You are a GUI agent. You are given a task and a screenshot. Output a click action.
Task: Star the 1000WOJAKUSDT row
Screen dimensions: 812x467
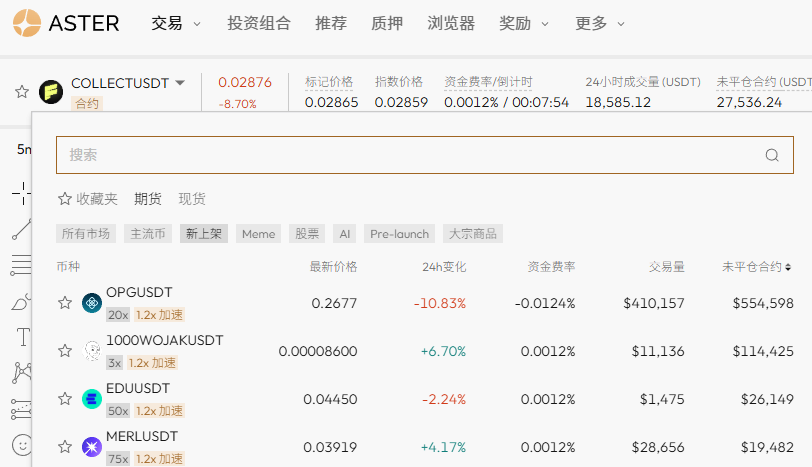65,351
